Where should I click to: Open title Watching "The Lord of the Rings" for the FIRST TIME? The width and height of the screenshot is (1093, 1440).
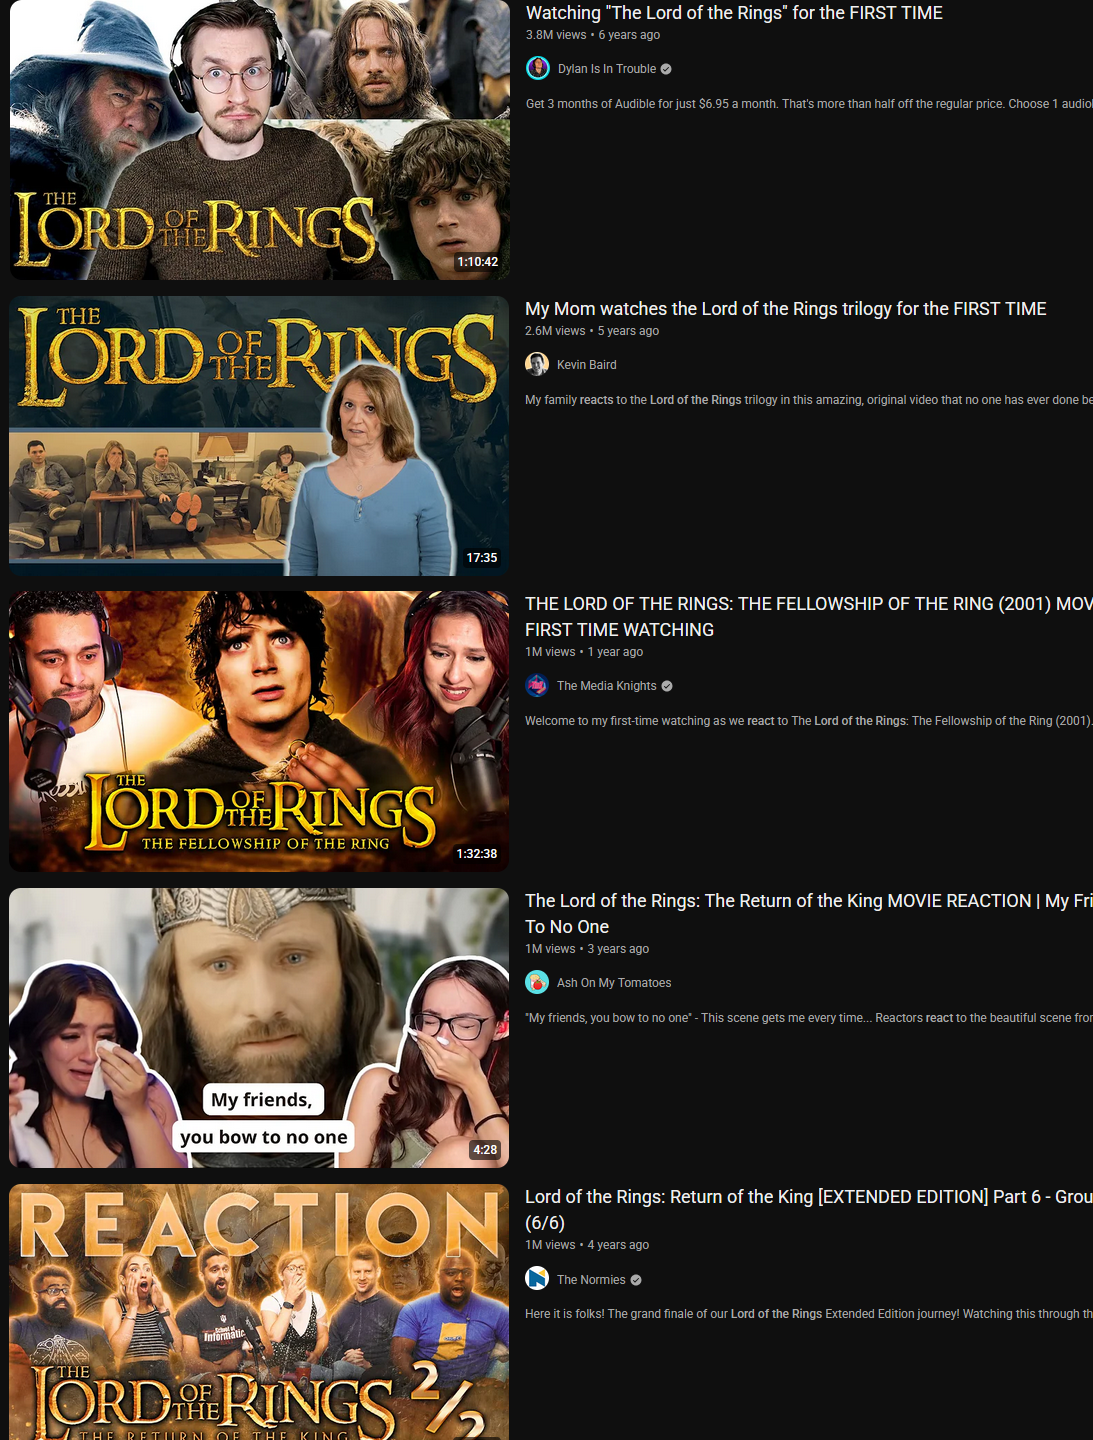734,13
